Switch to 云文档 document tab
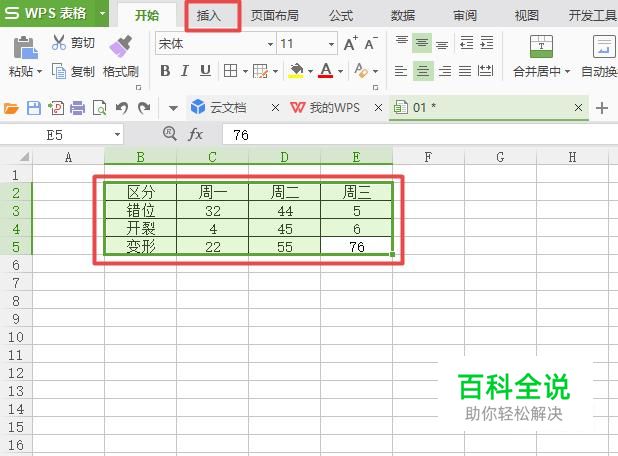 tap(227, 108)
